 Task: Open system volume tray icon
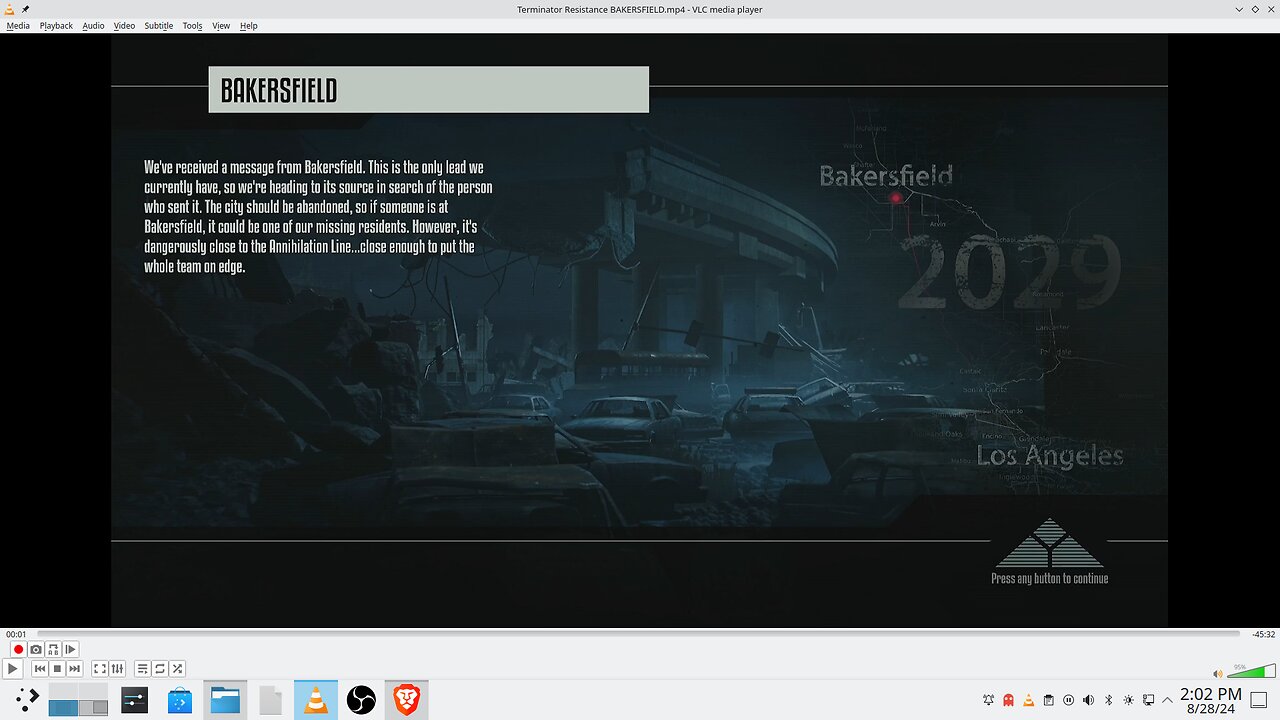(x=1088, y=700)
